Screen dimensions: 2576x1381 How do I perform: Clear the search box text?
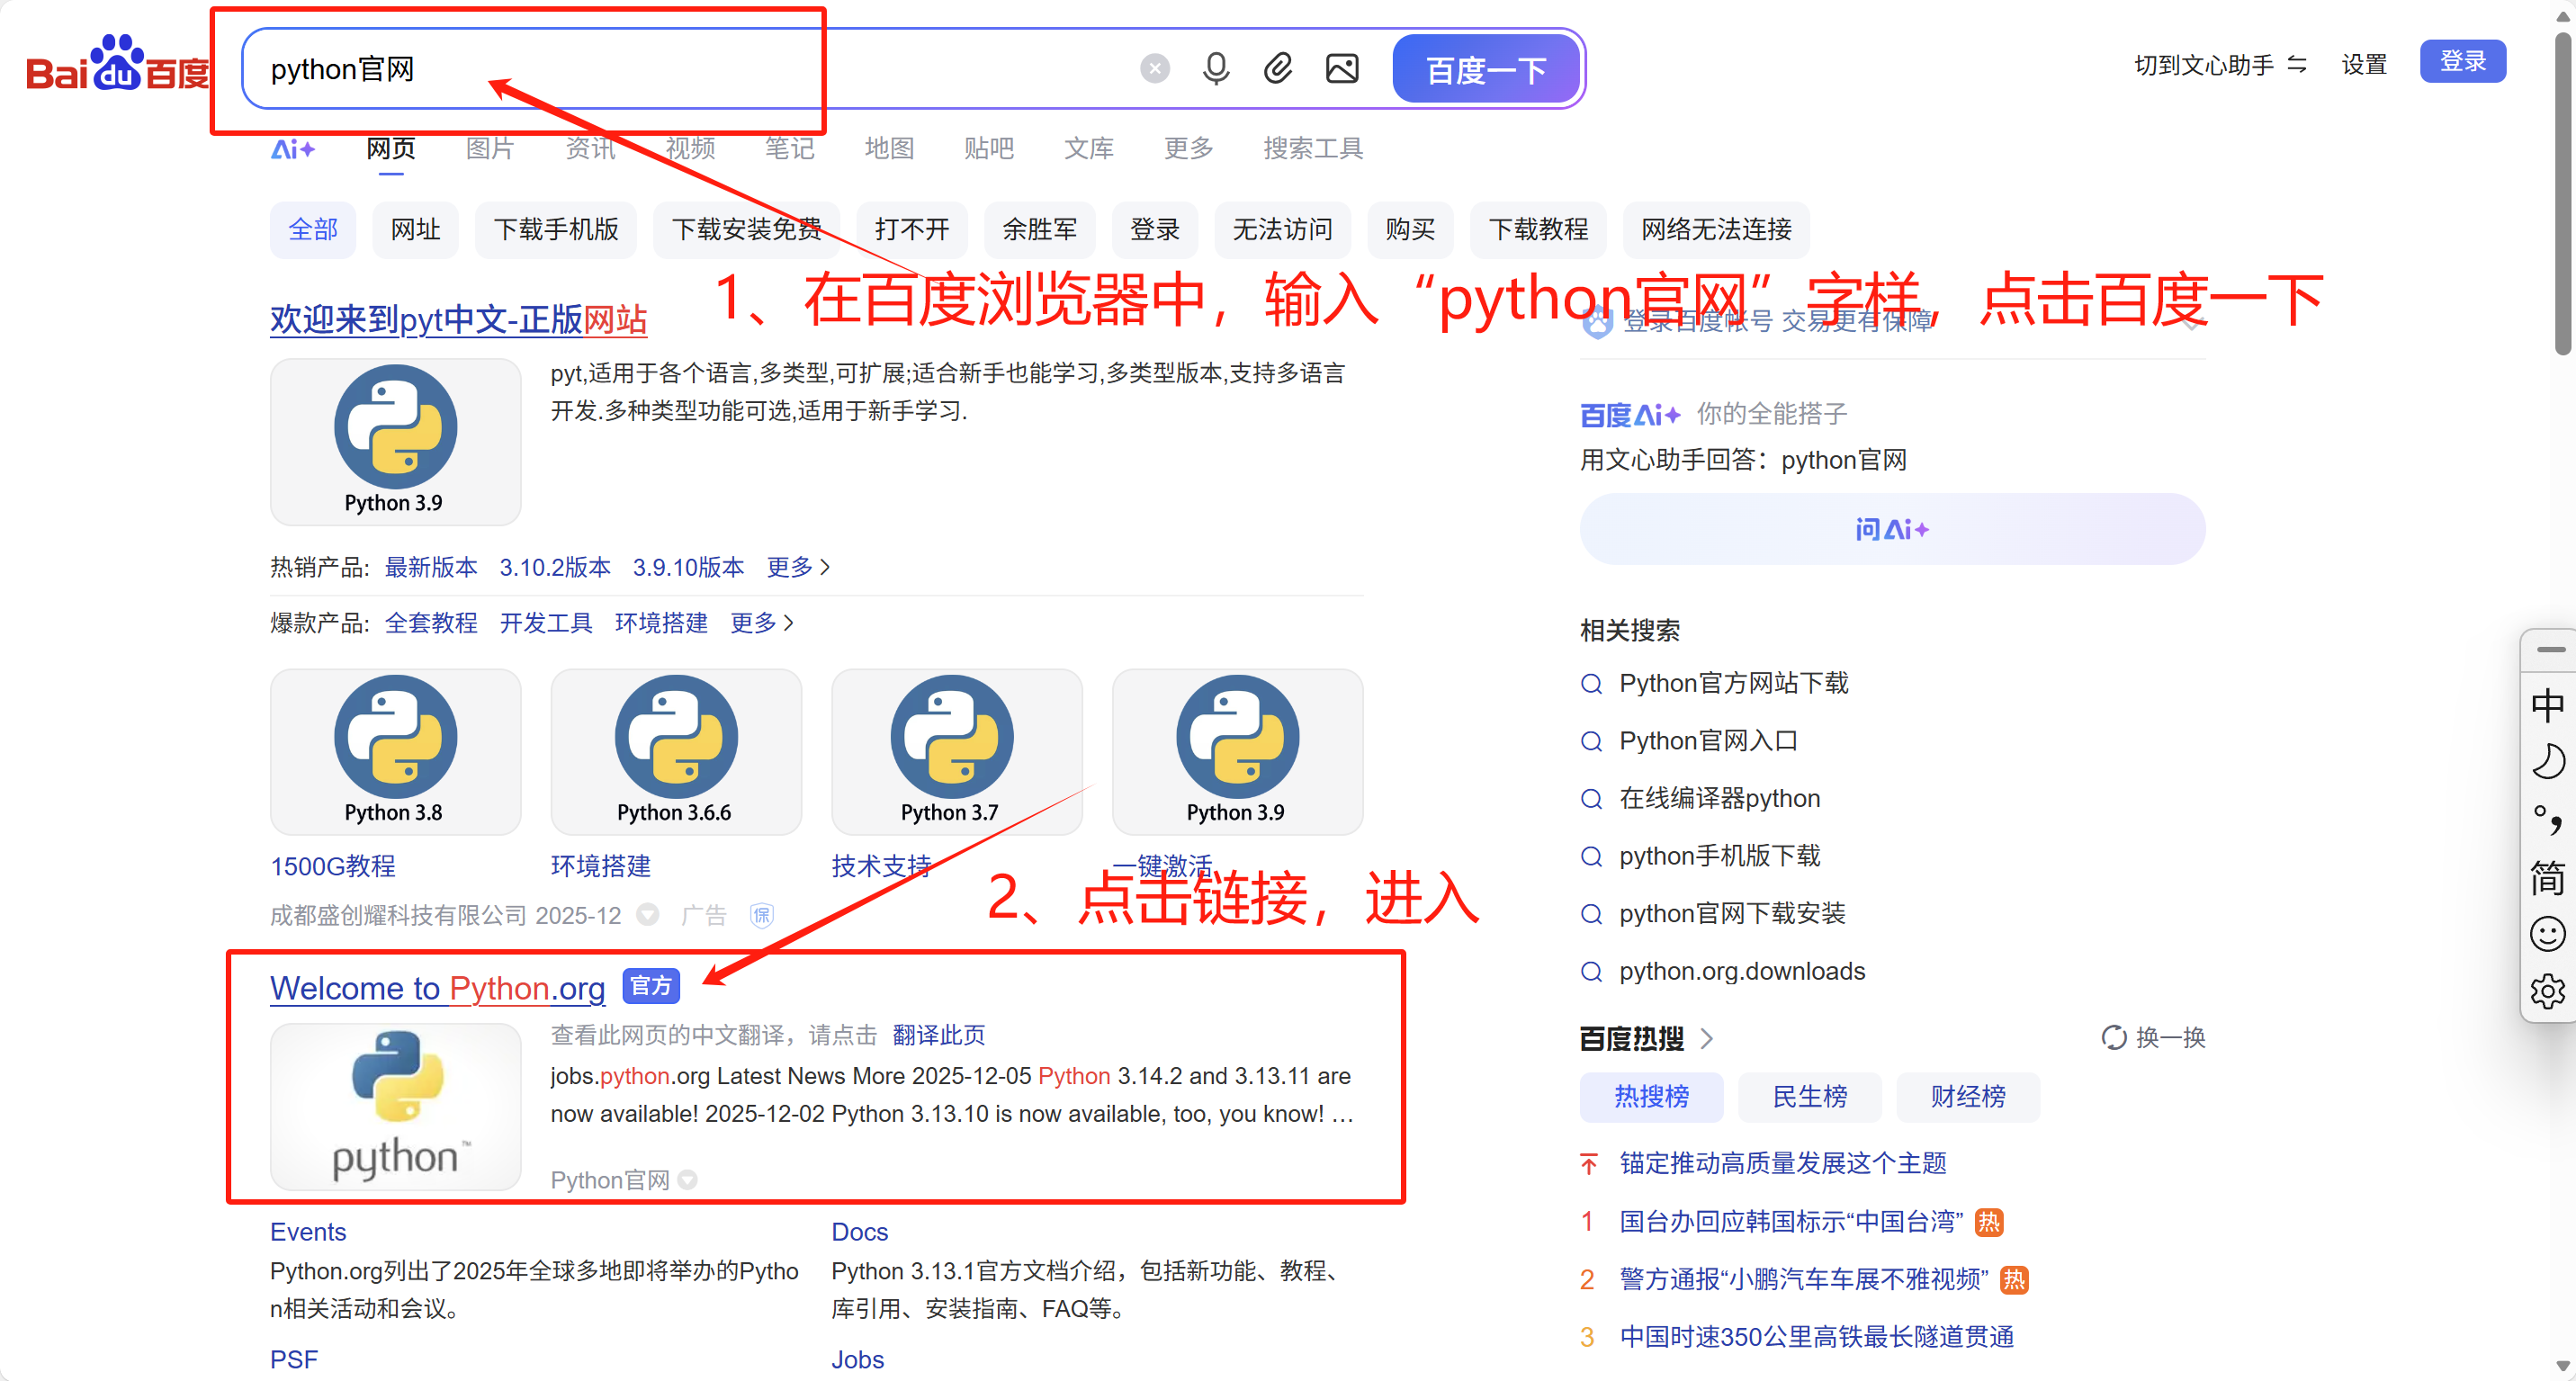[x=1154, y=68]
